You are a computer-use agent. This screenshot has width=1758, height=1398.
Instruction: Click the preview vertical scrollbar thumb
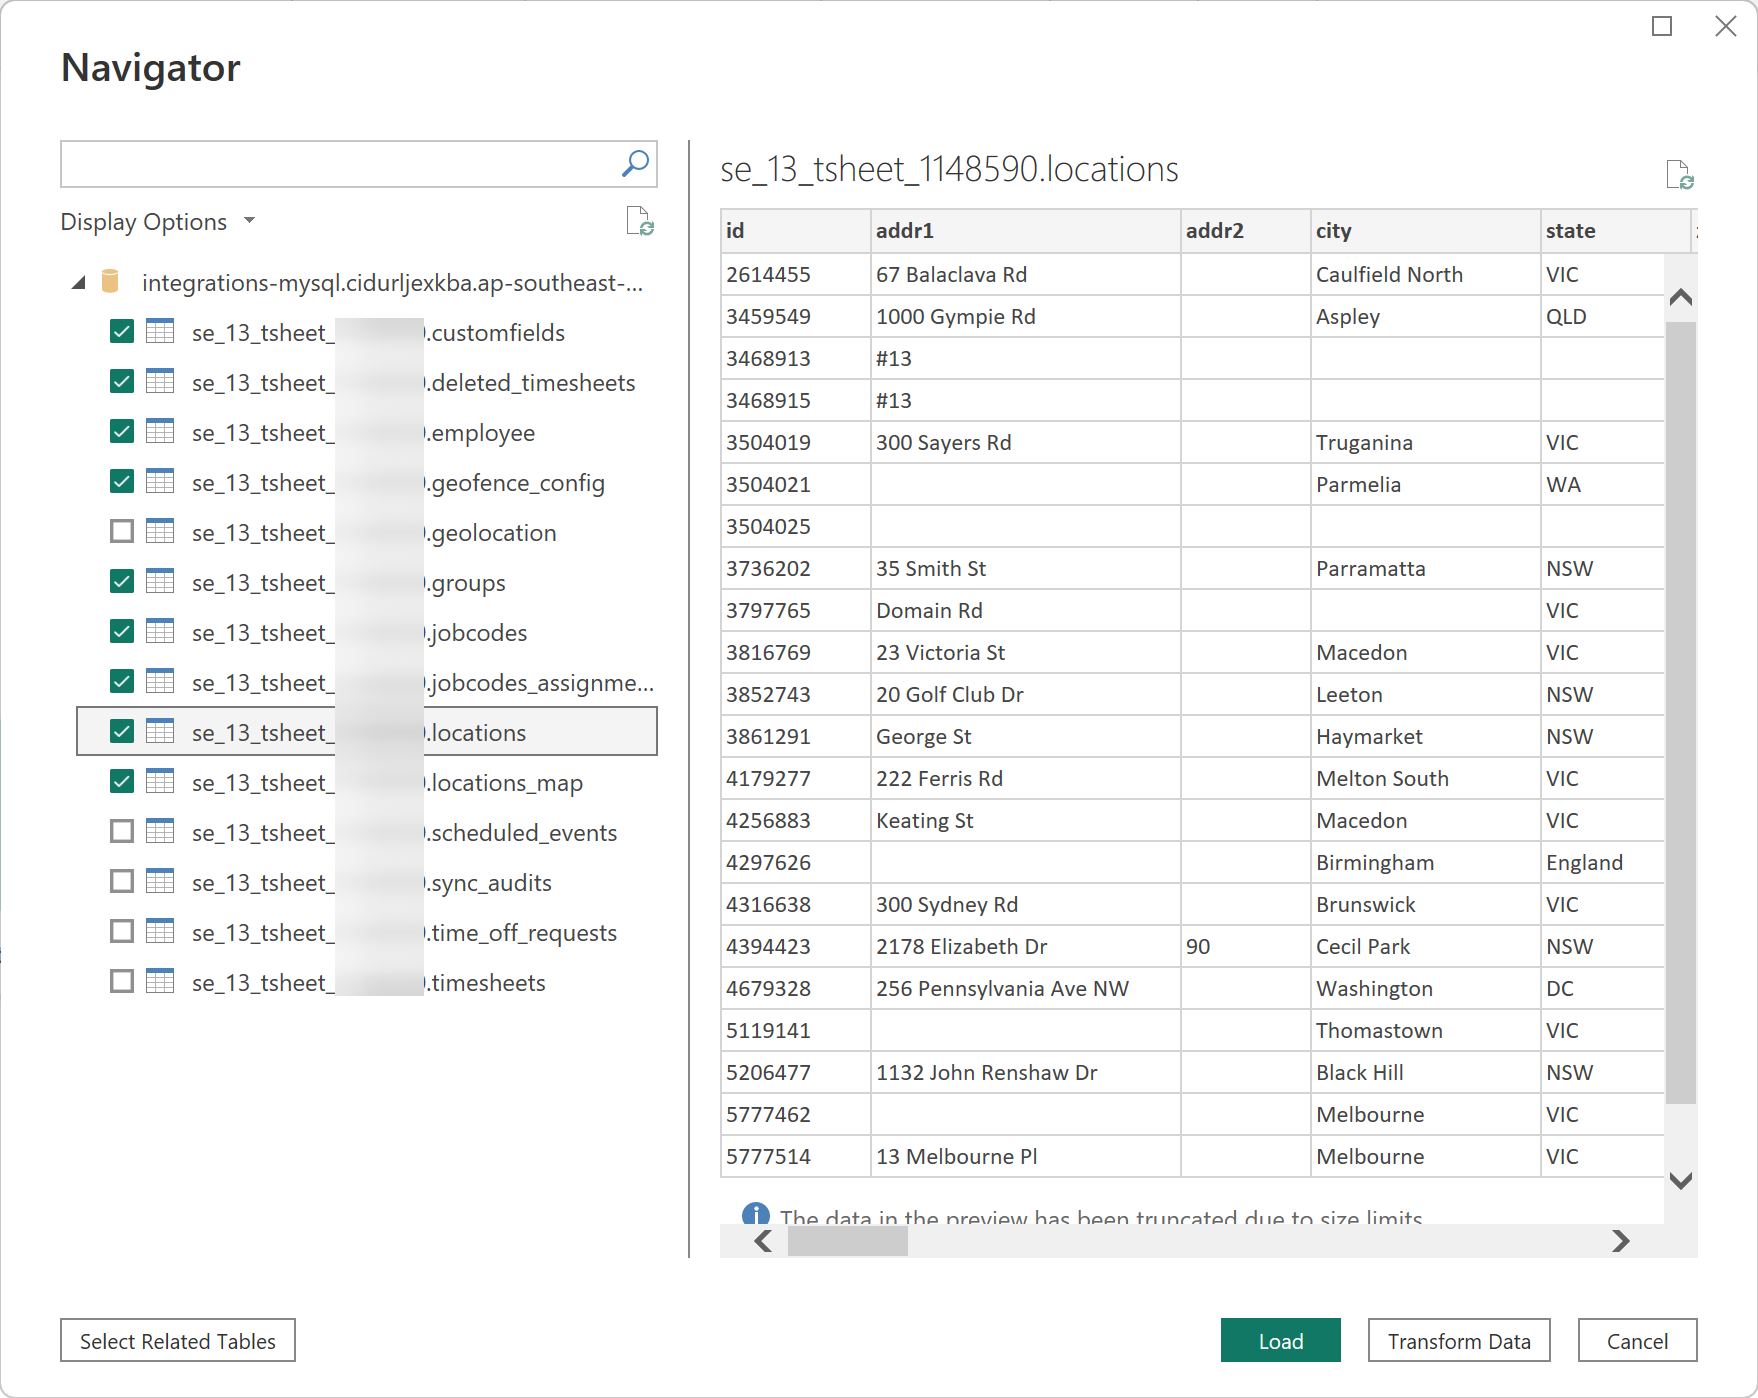[1681, 712]
